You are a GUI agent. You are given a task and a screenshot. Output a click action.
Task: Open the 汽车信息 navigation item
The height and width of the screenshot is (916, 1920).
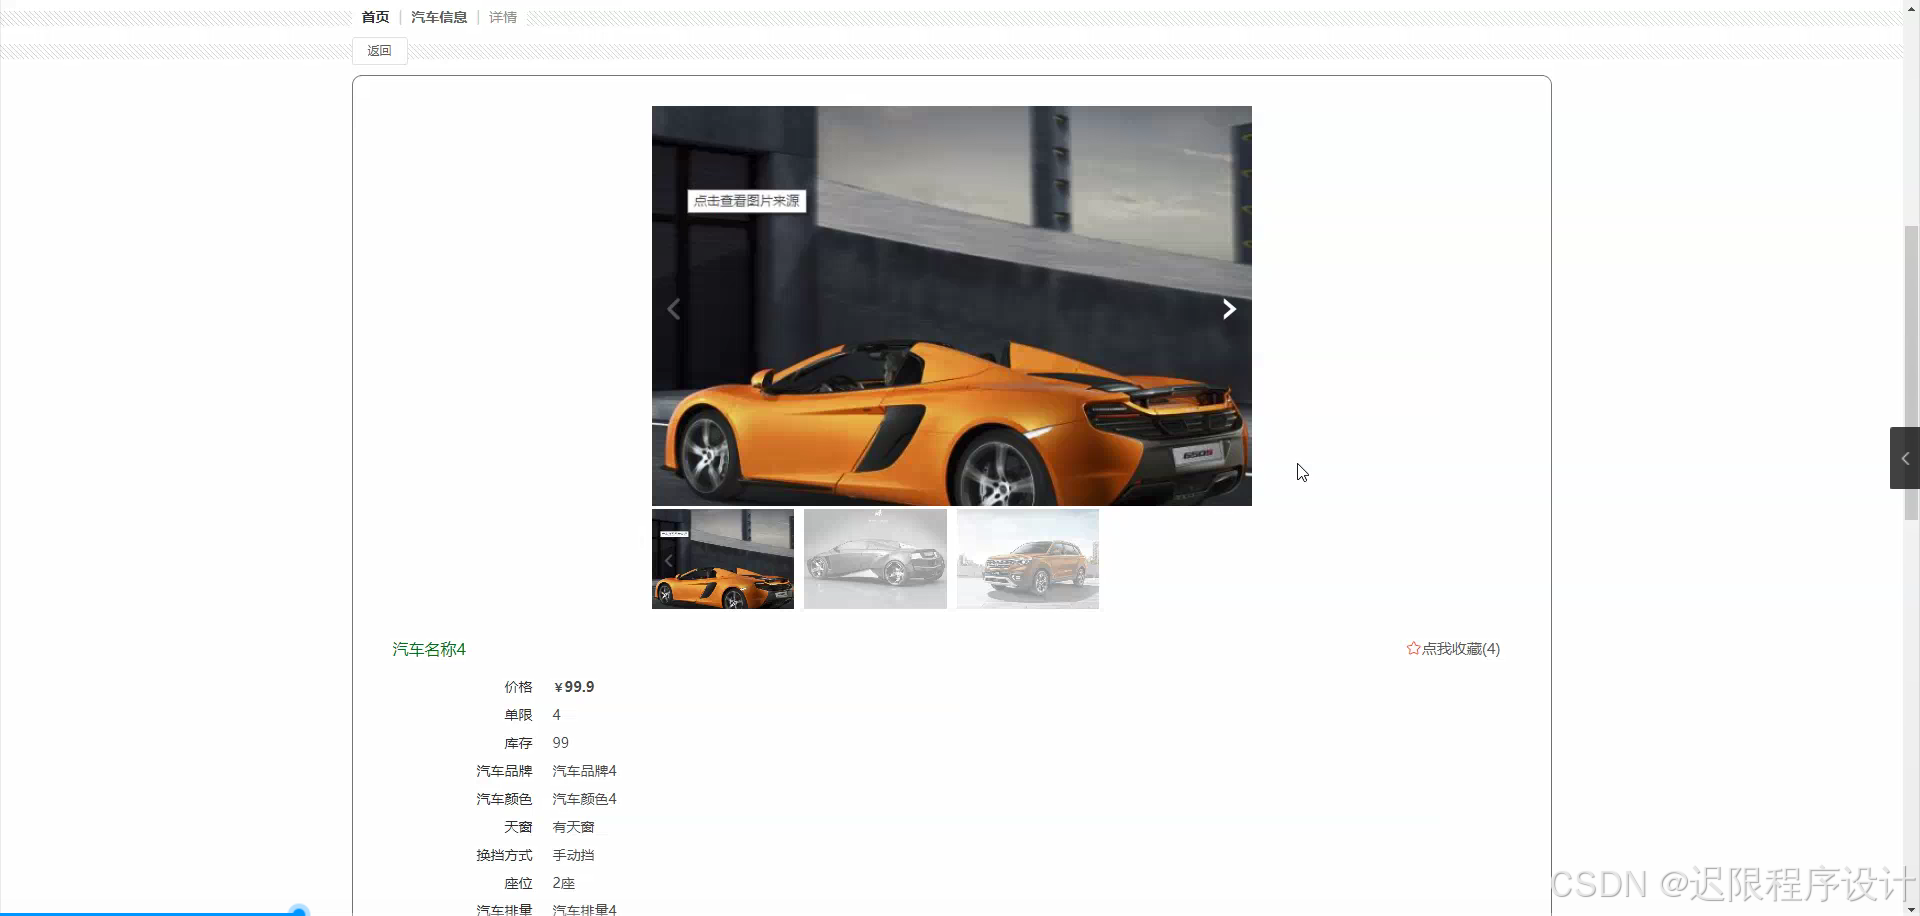pos(439,16)
